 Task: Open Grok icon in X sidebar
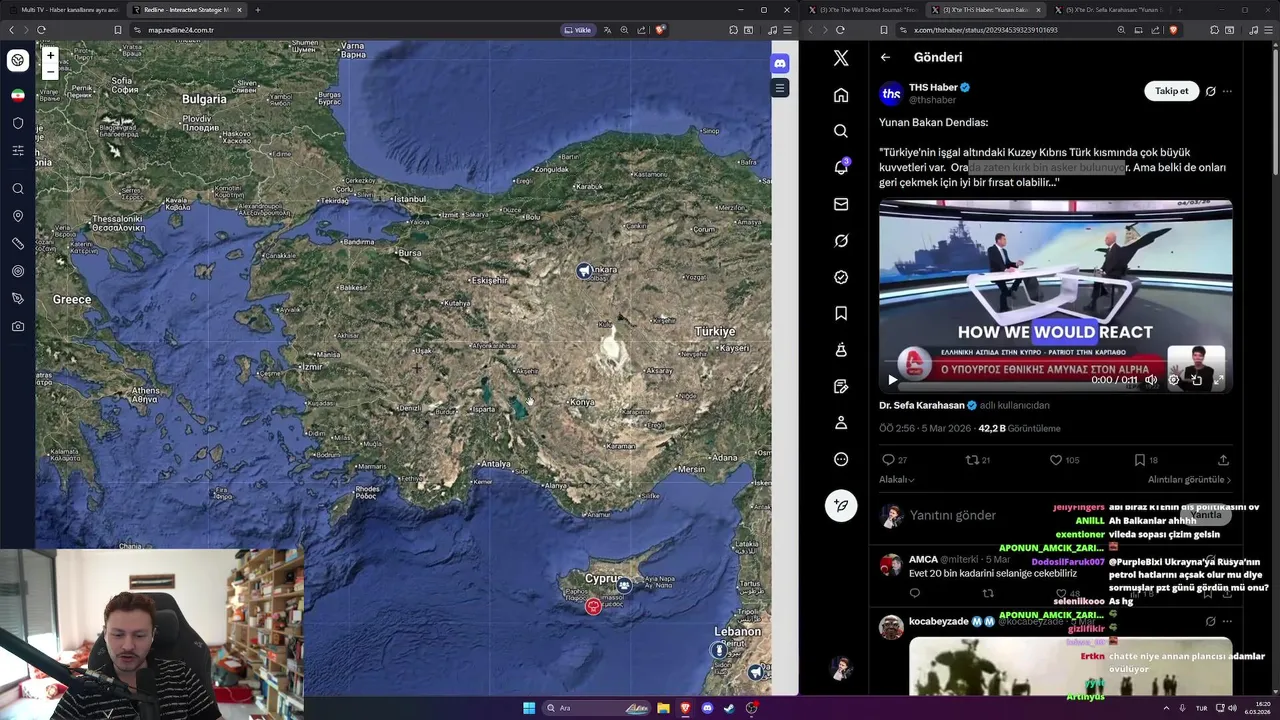click(841, 241)
